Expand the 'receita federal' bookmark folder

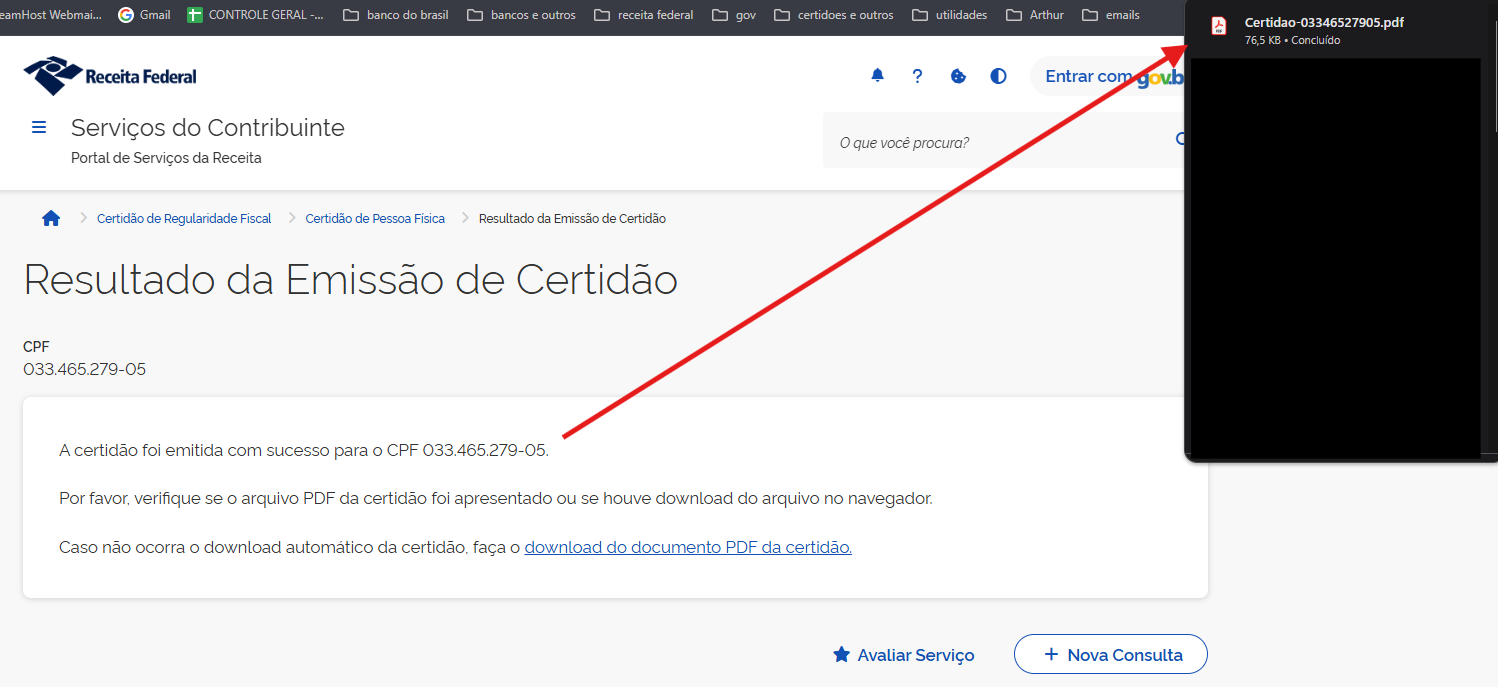643,15
